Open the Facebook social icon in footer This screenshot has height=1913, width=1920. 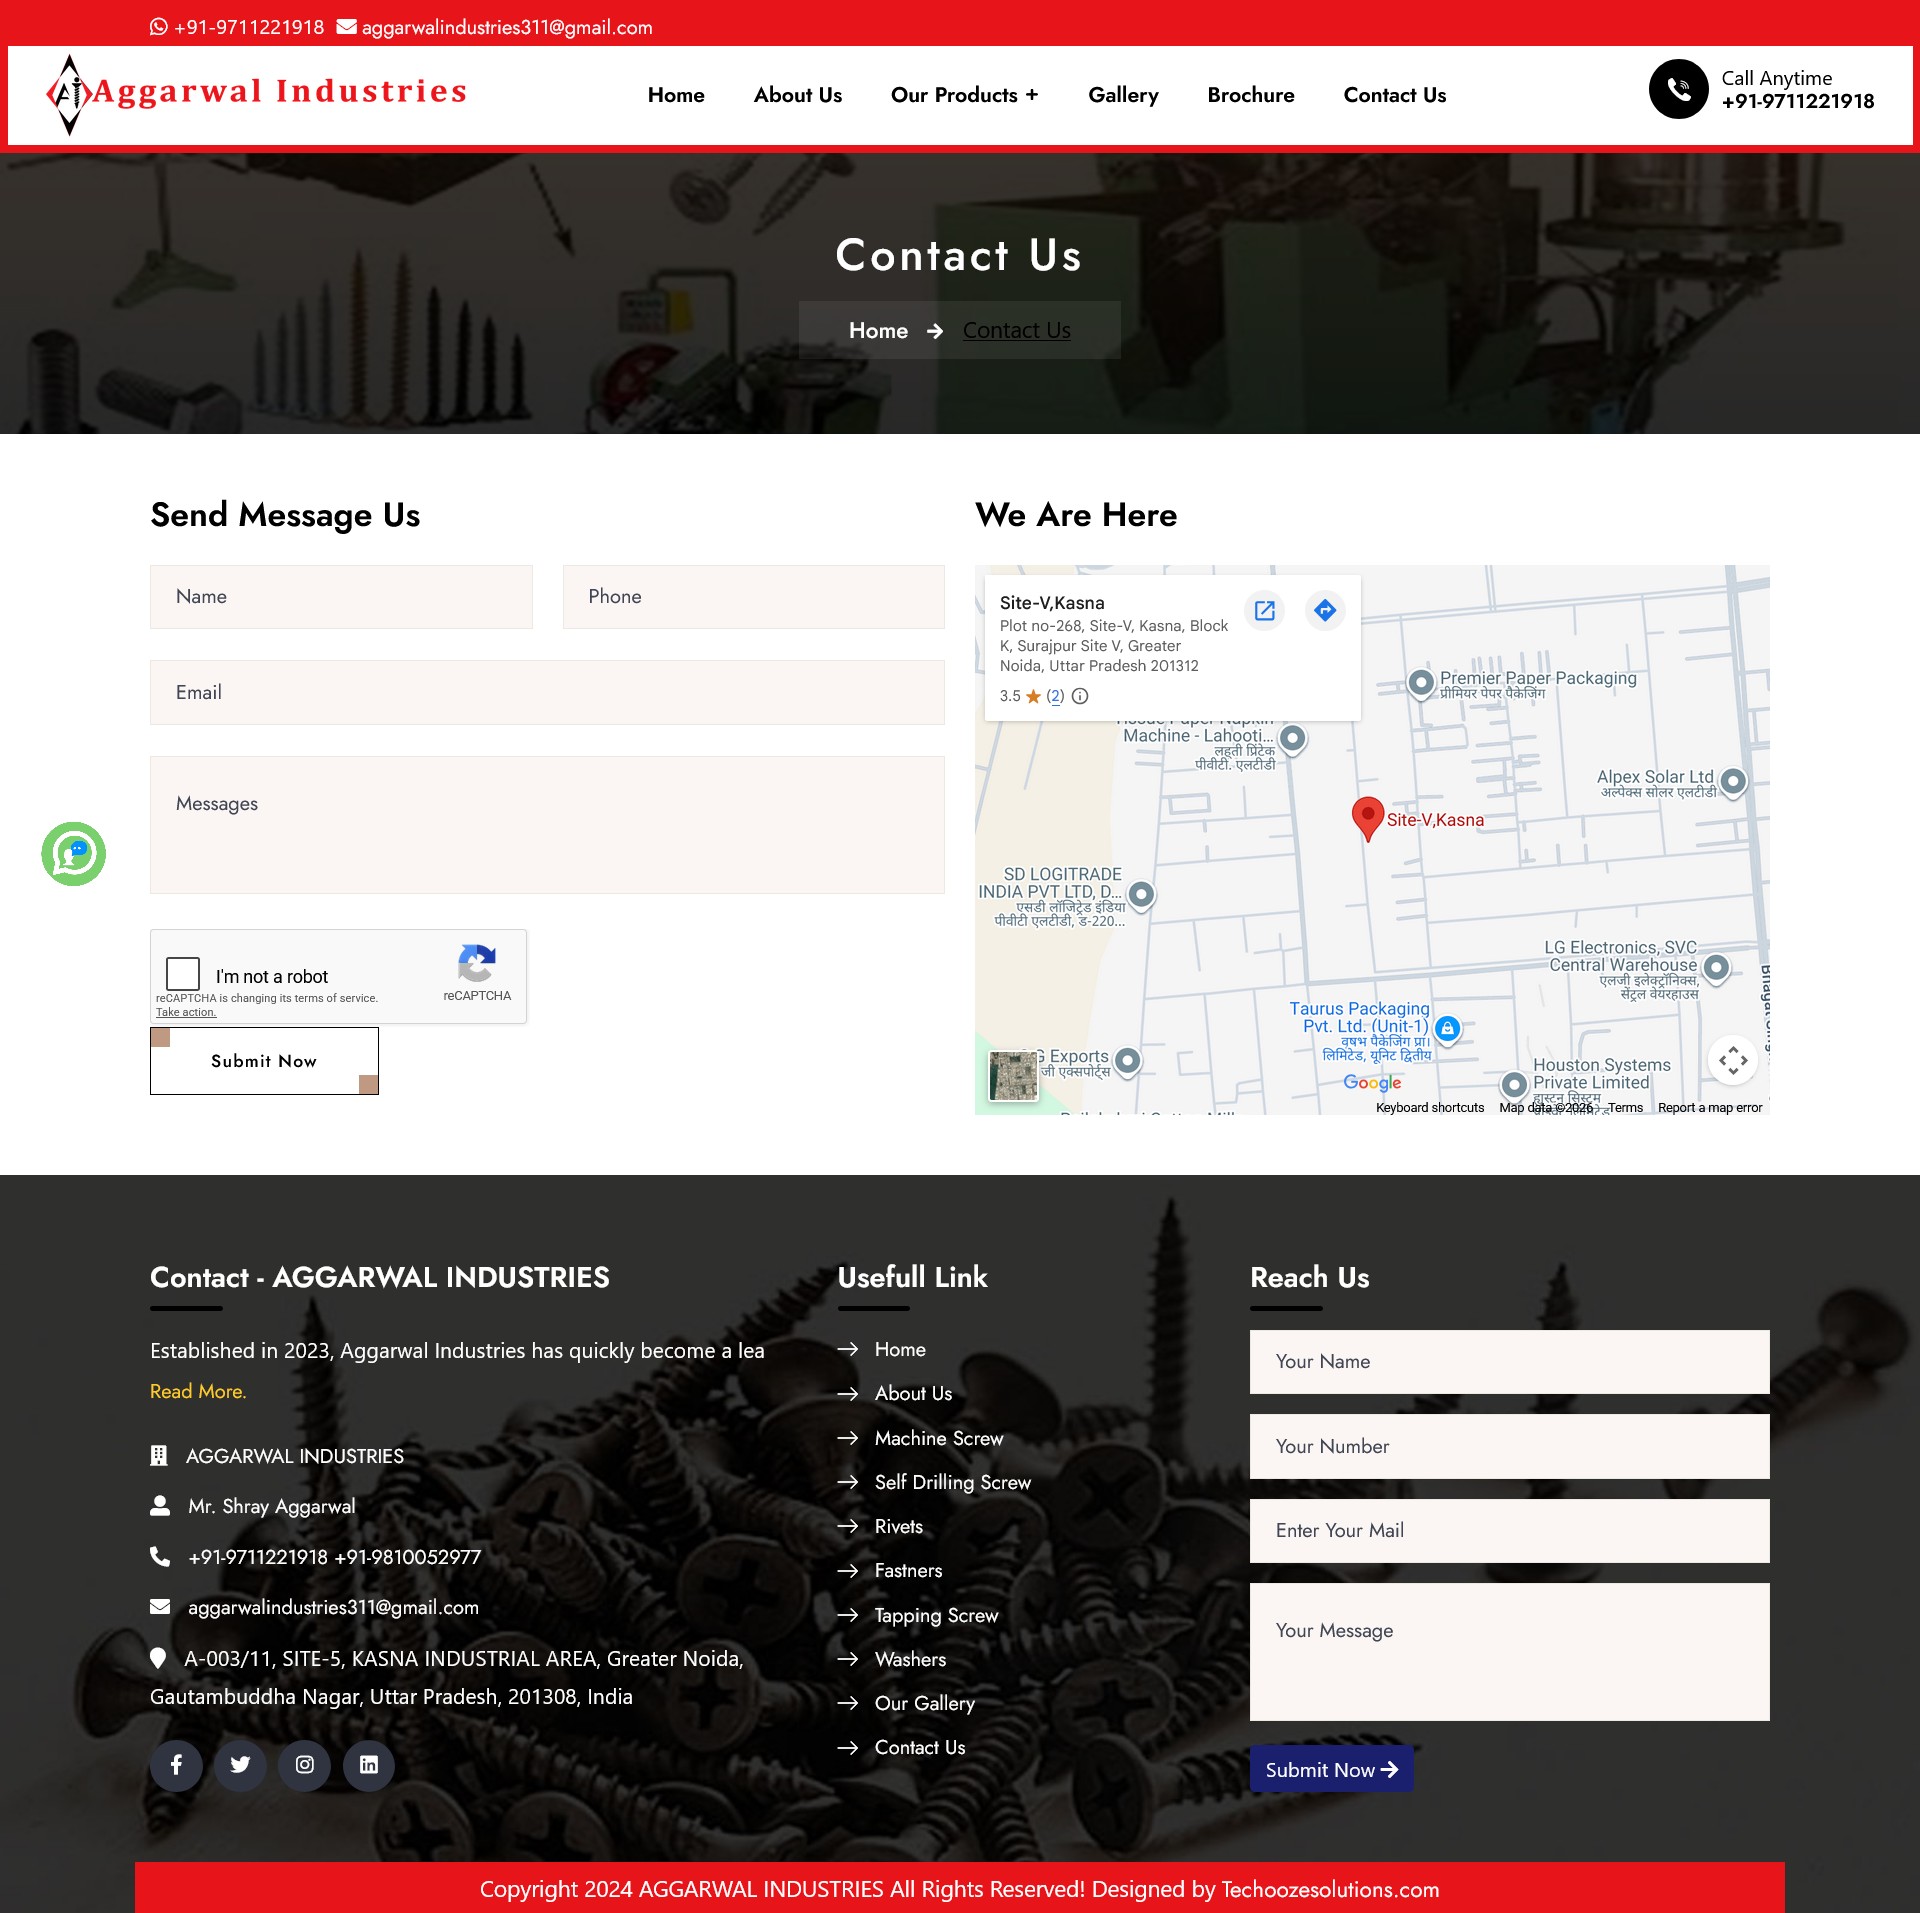(x=176, y=1765)
